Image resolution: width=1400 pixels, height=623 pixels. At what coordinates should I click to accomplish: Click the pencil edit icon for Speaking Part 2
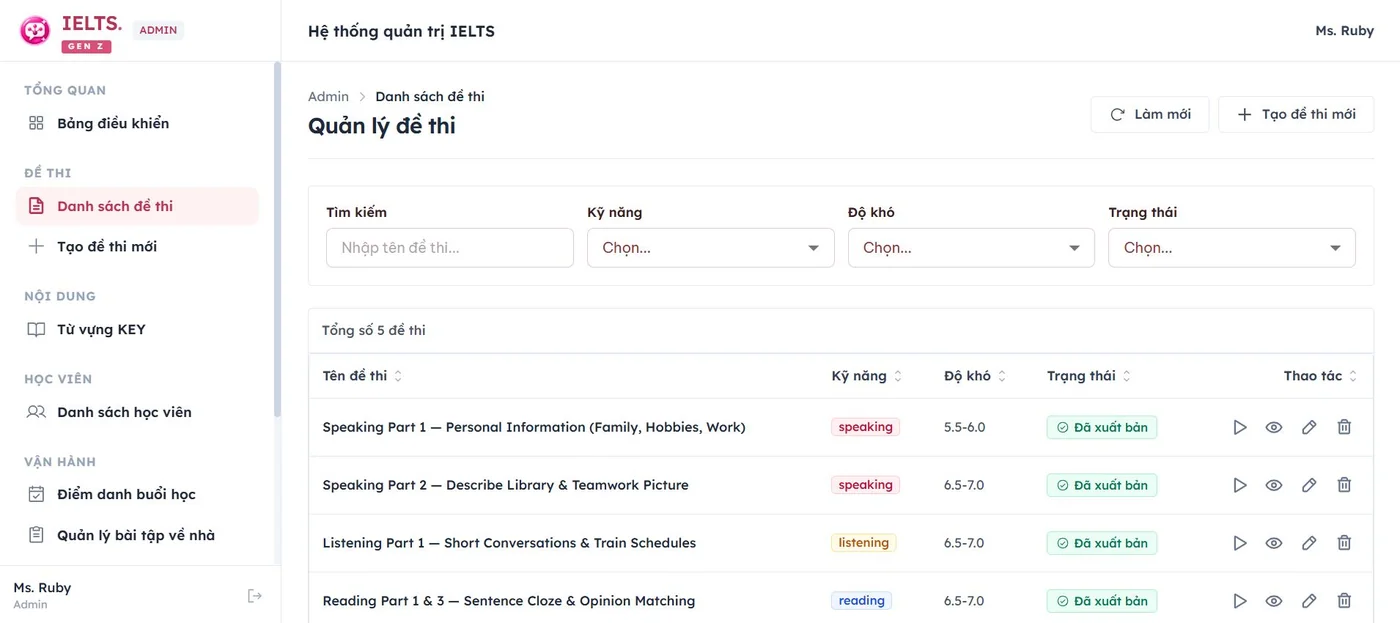(x=1309, y=485)
